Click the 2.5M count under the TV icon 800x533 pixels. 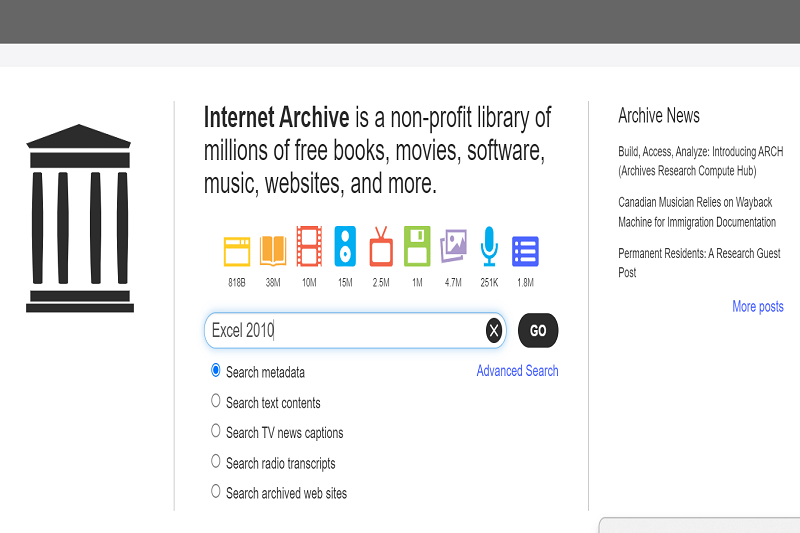point(381,283)
